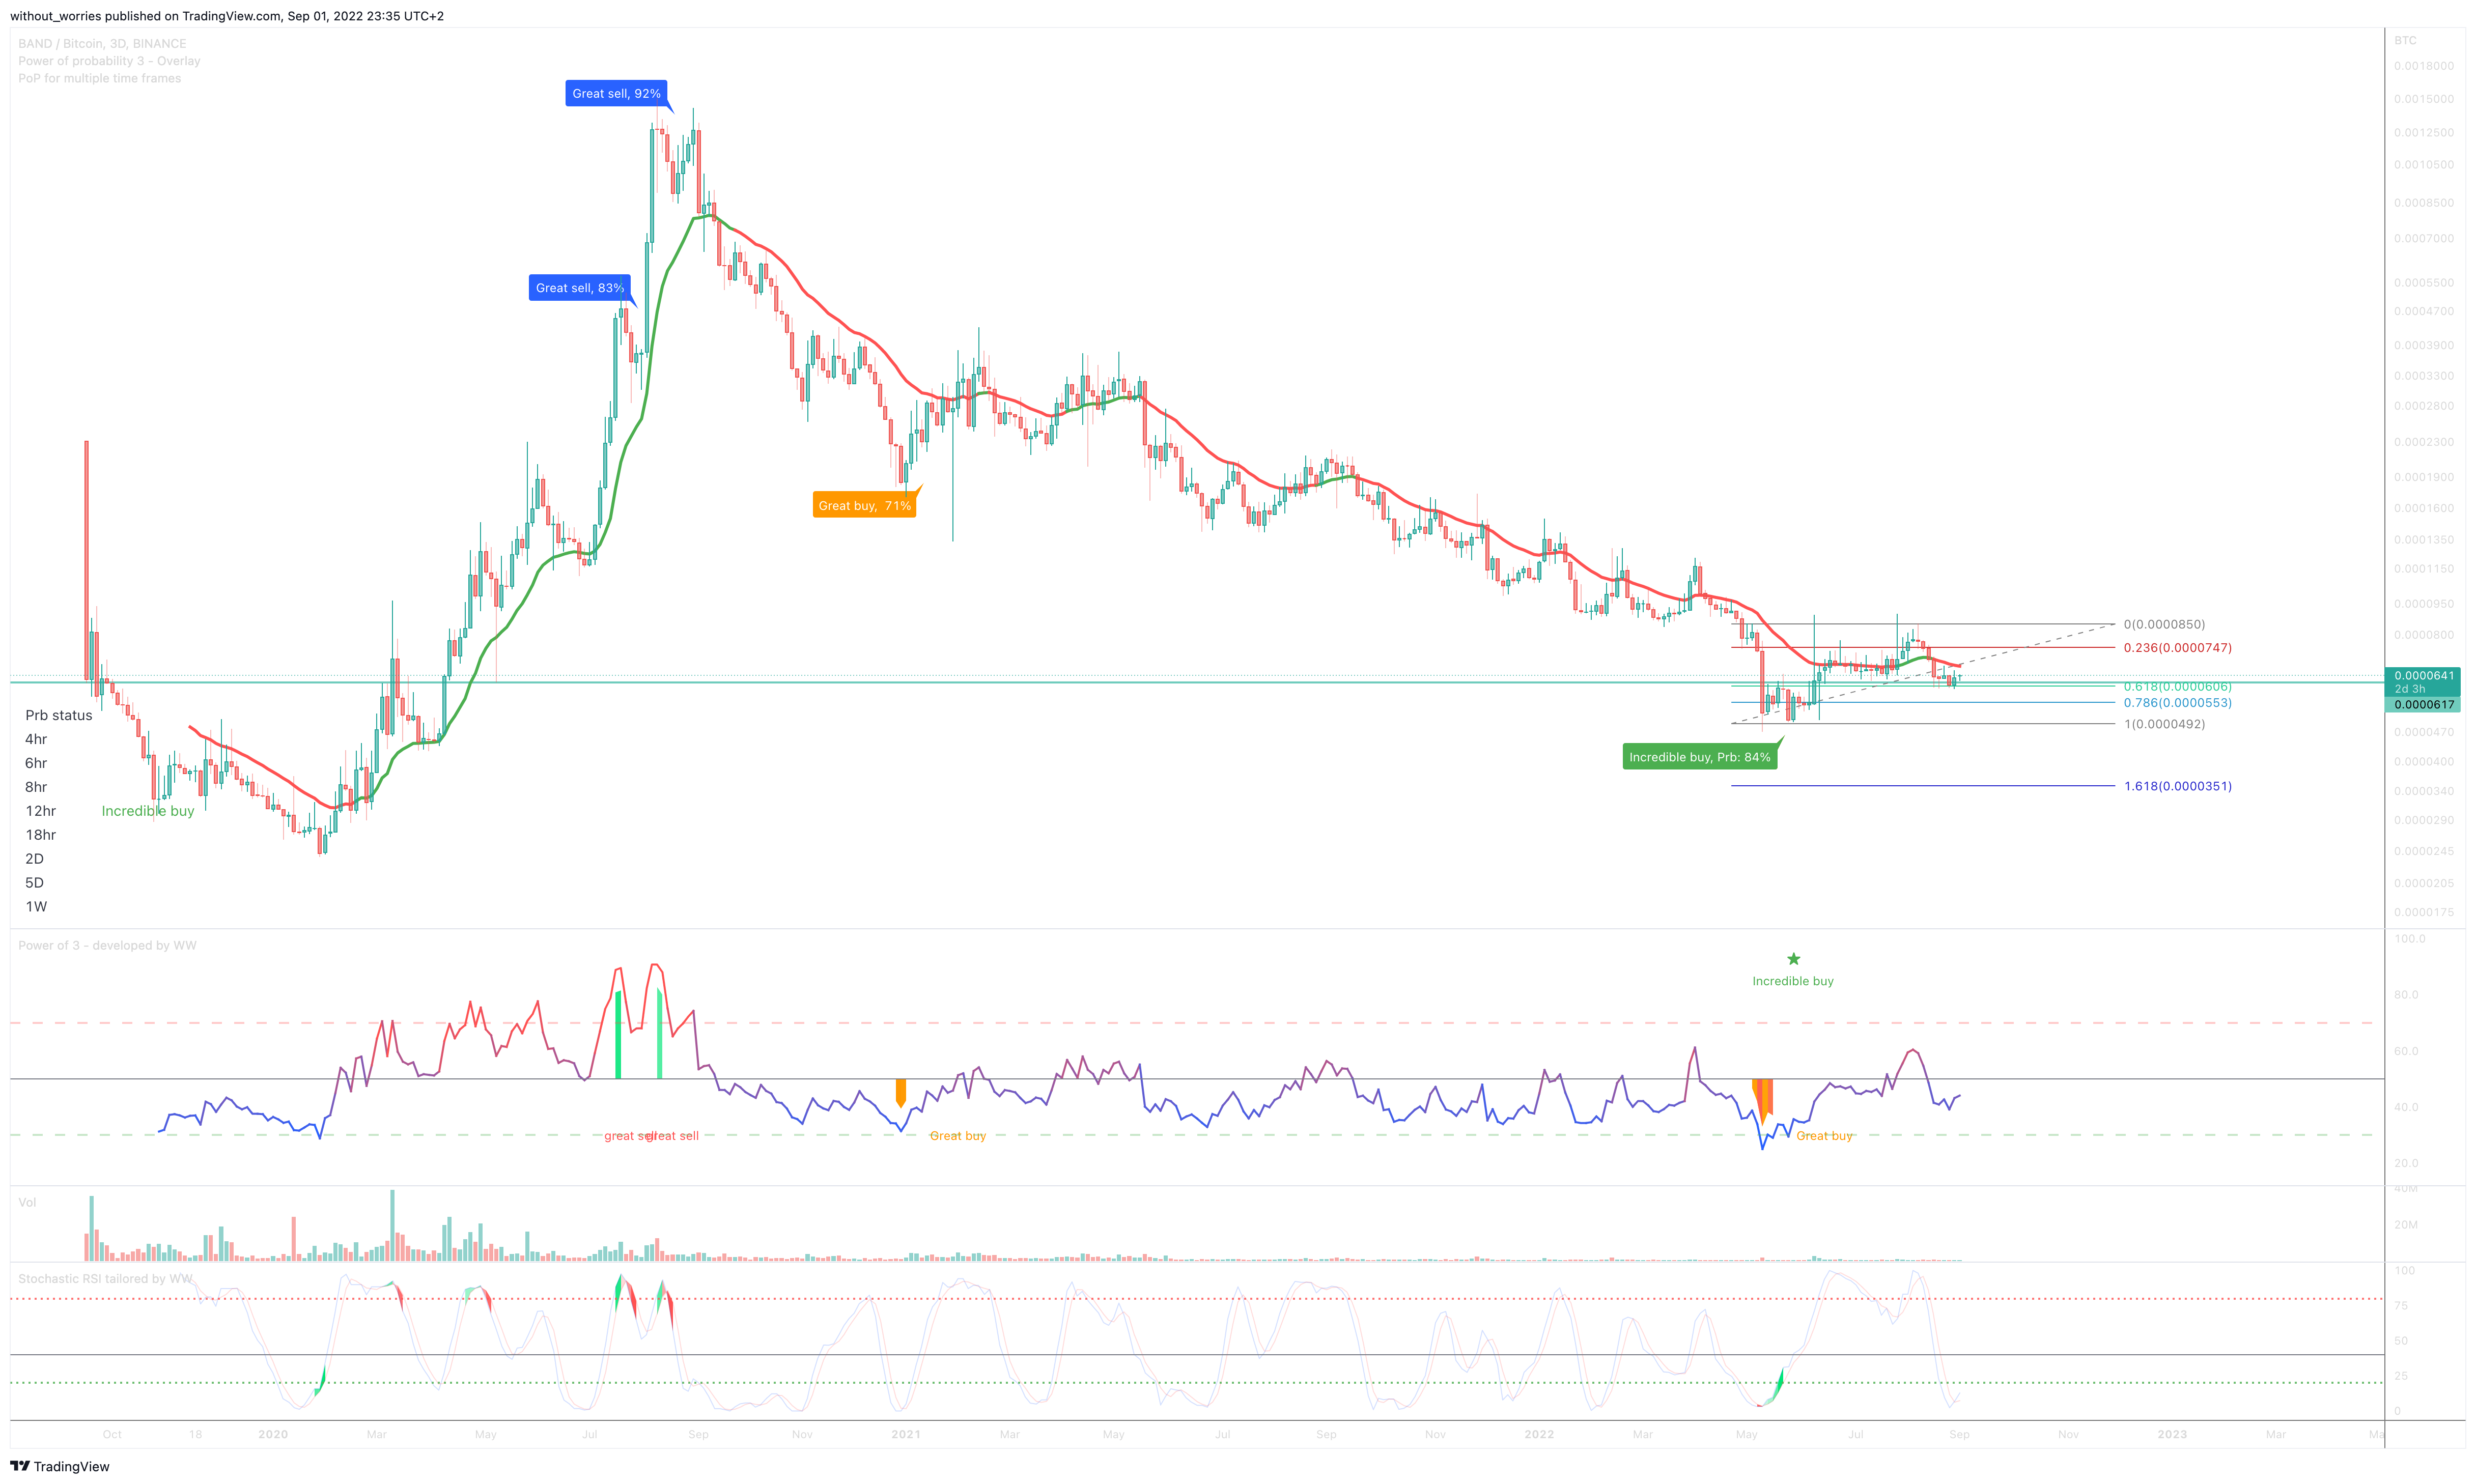
Task: Click the '0.0010500' price axis value
Action: point(2424,165)
